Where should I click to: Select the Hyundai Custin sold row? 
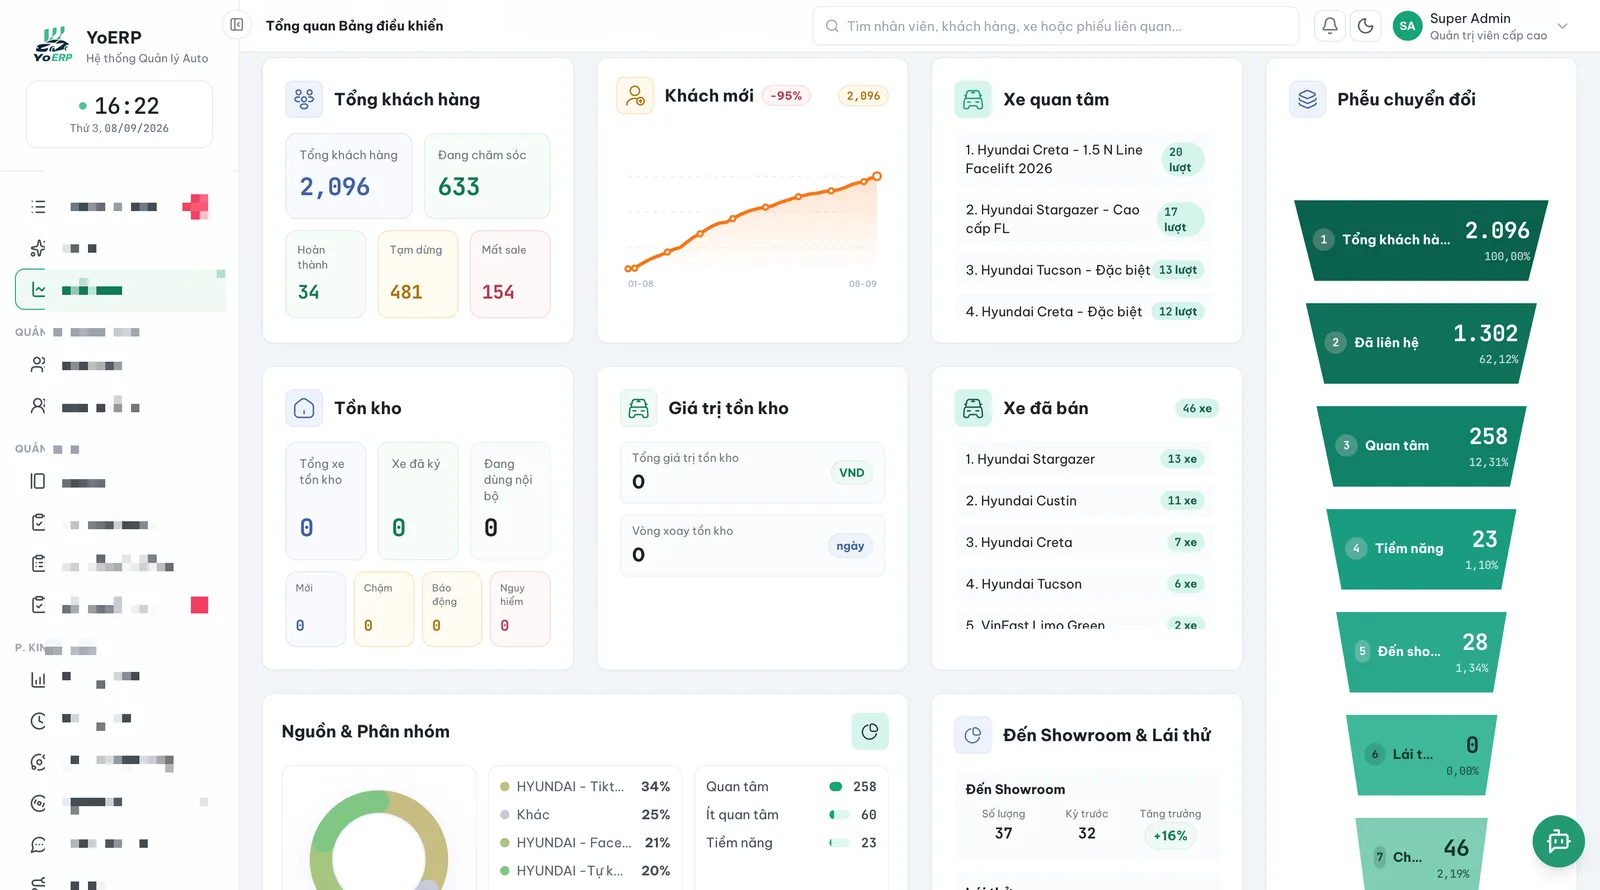[1085, 501]
